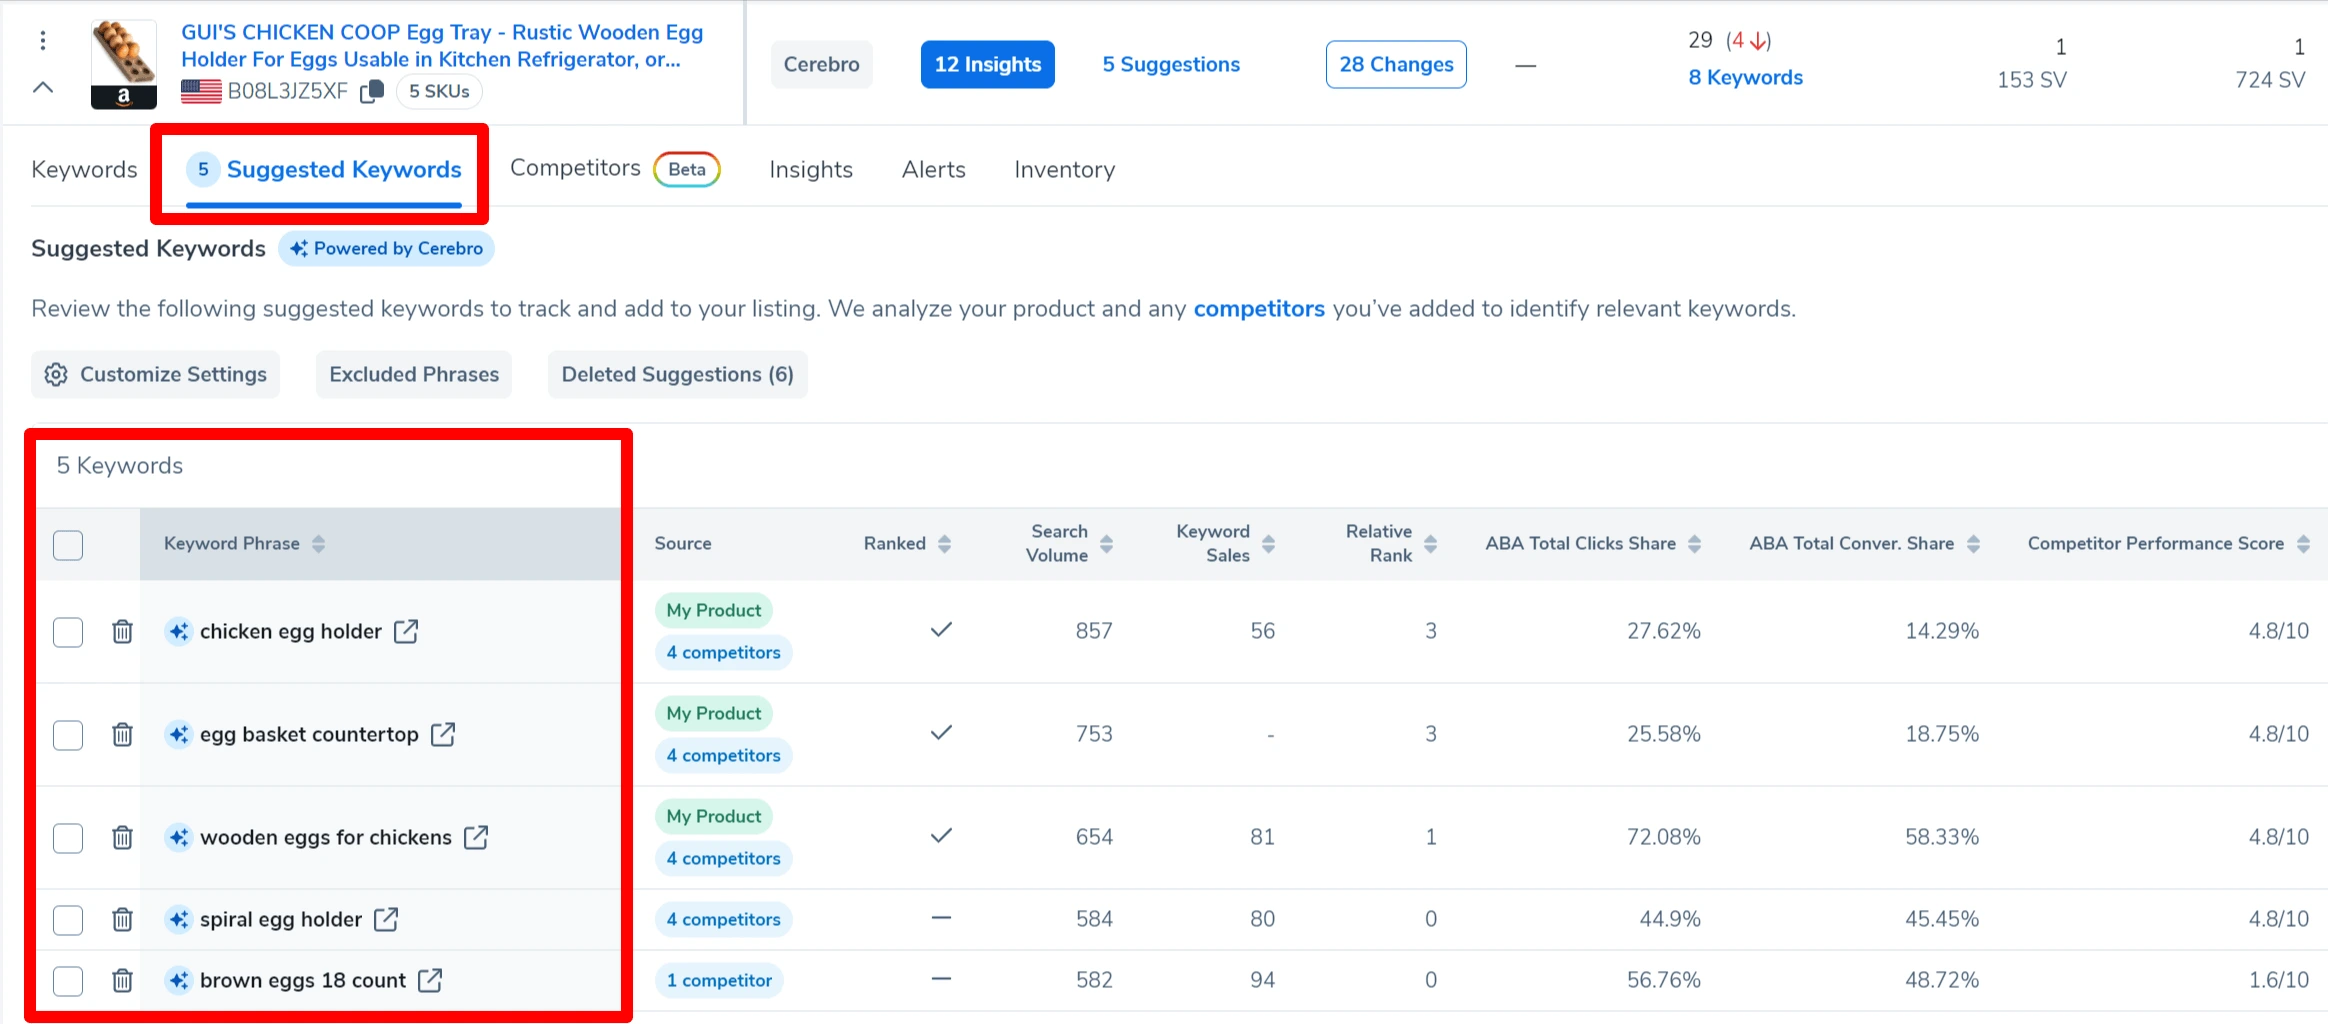The image size is (2328, 1024).
Task: Sort by Keyword Phrase column
Action: click(x=318, y=544)
